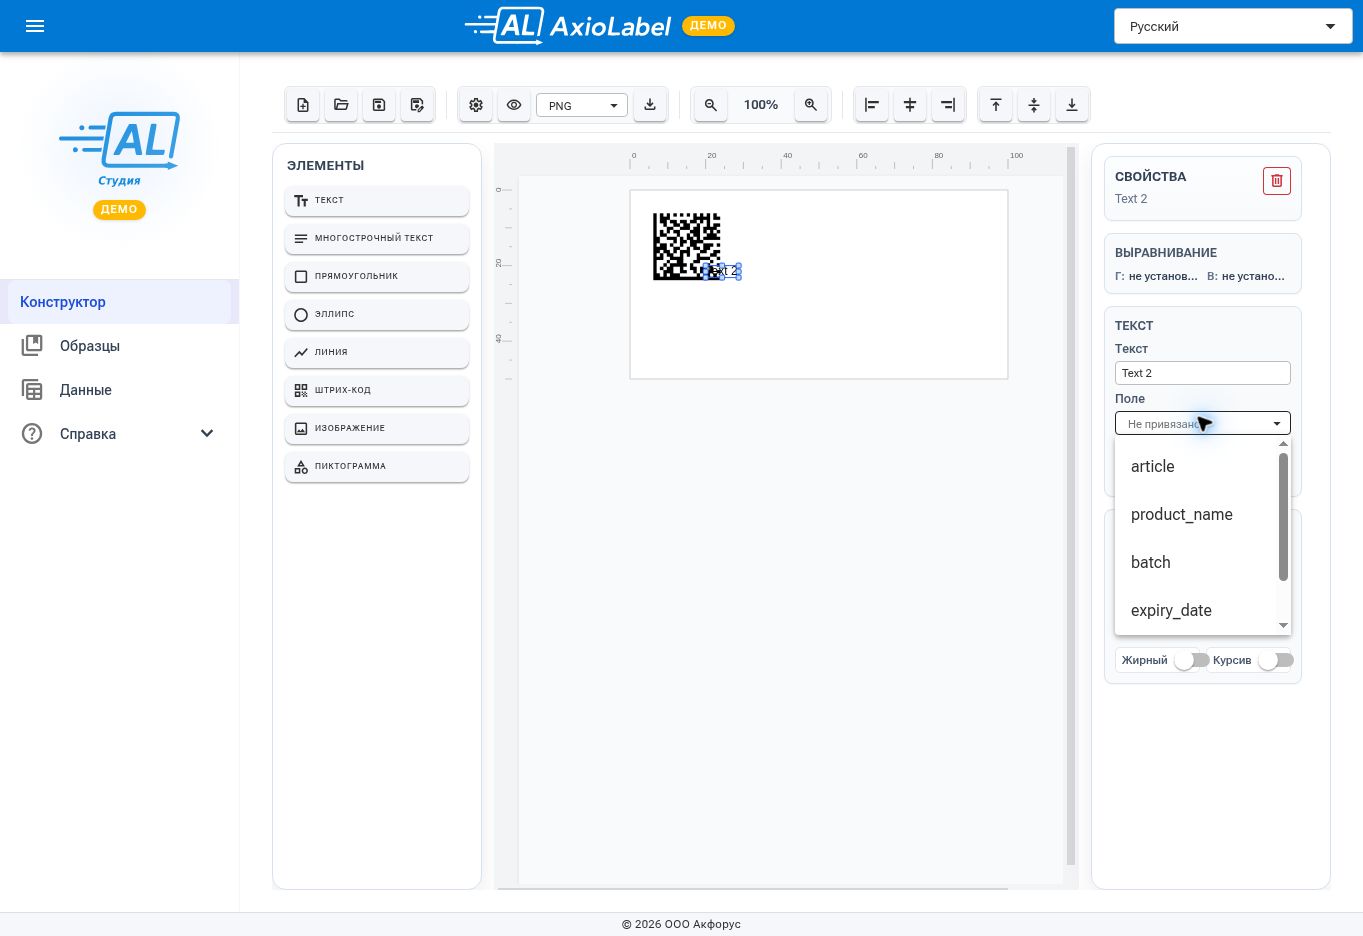Create a new label file
Viewport: 1363px width, 936px height.
303,105
